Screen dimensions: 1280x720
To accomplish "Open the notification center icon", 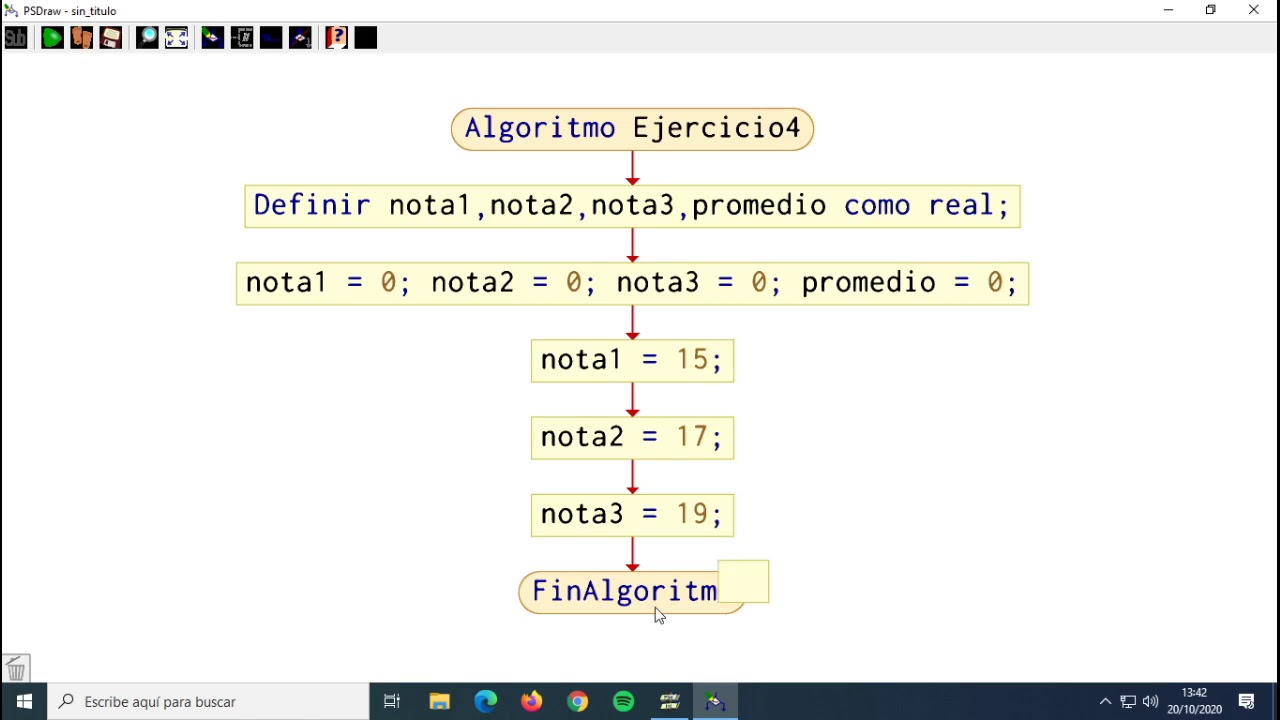I will click(x=1247, y=702).
